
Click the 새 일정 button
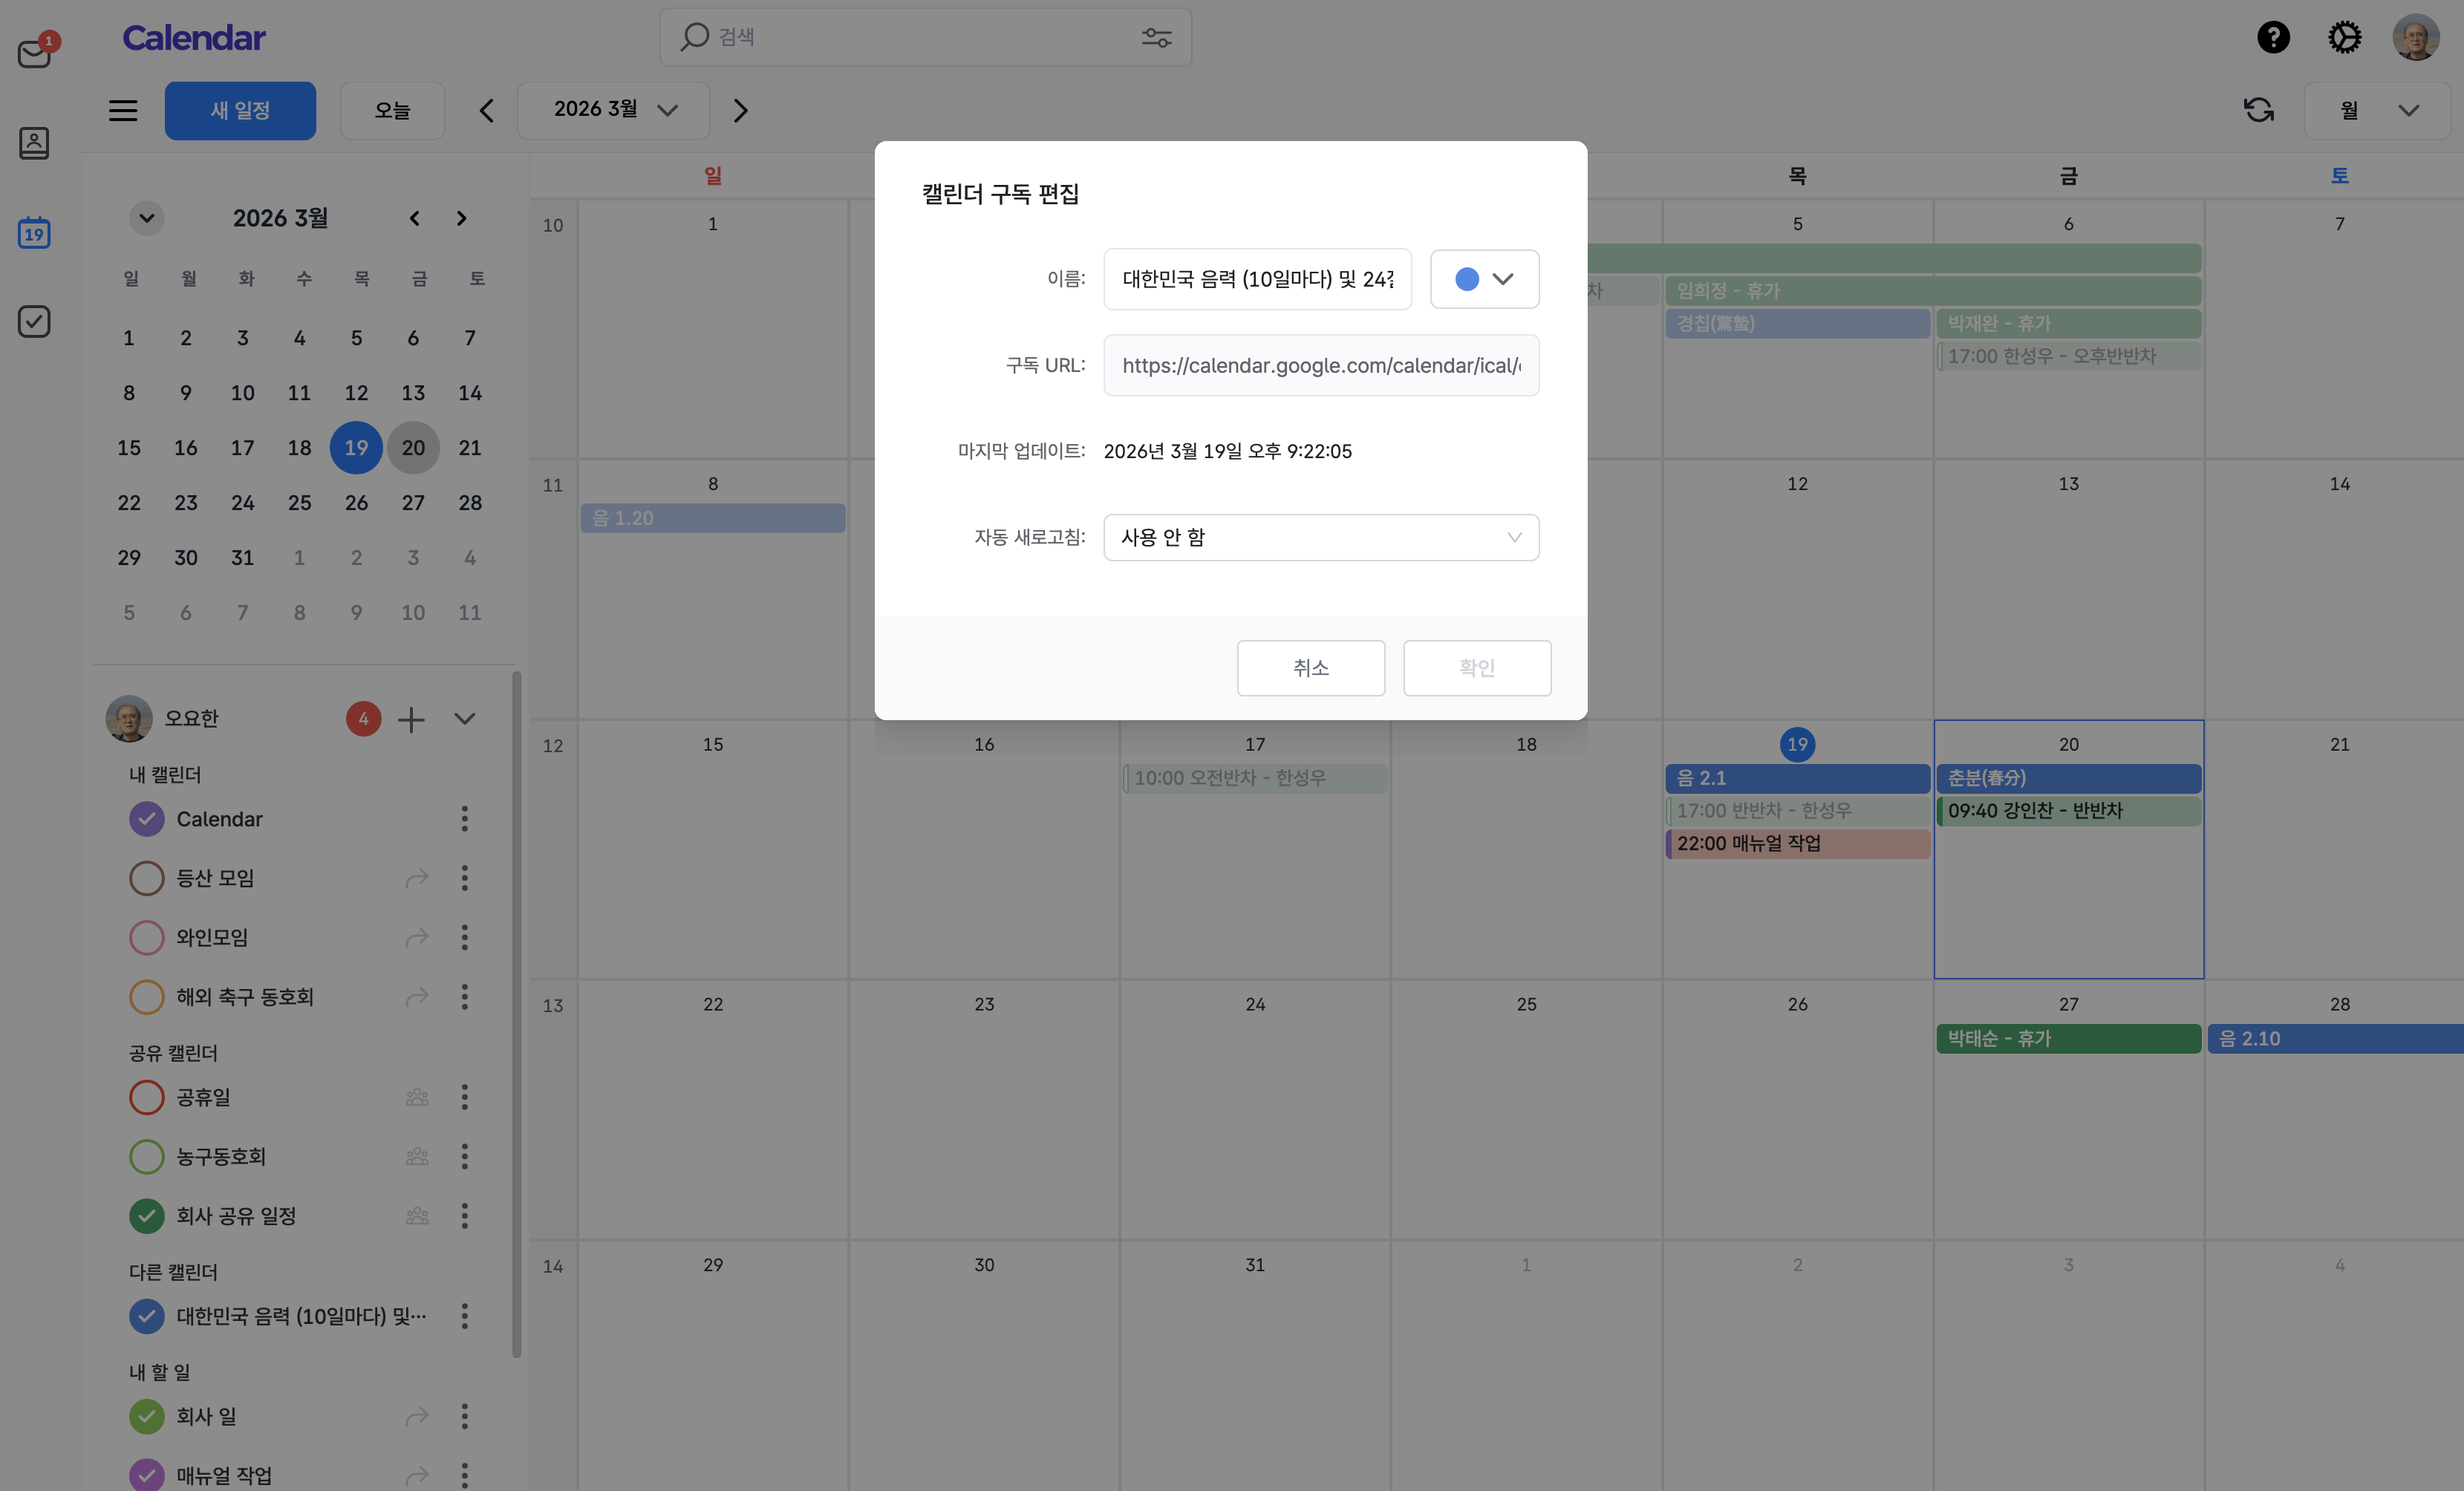click(240, 110)
